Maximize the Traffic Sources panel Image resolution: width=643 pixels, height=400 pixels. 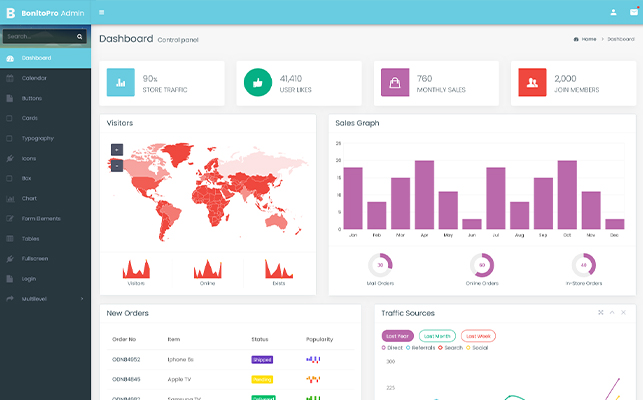(601, 313)
